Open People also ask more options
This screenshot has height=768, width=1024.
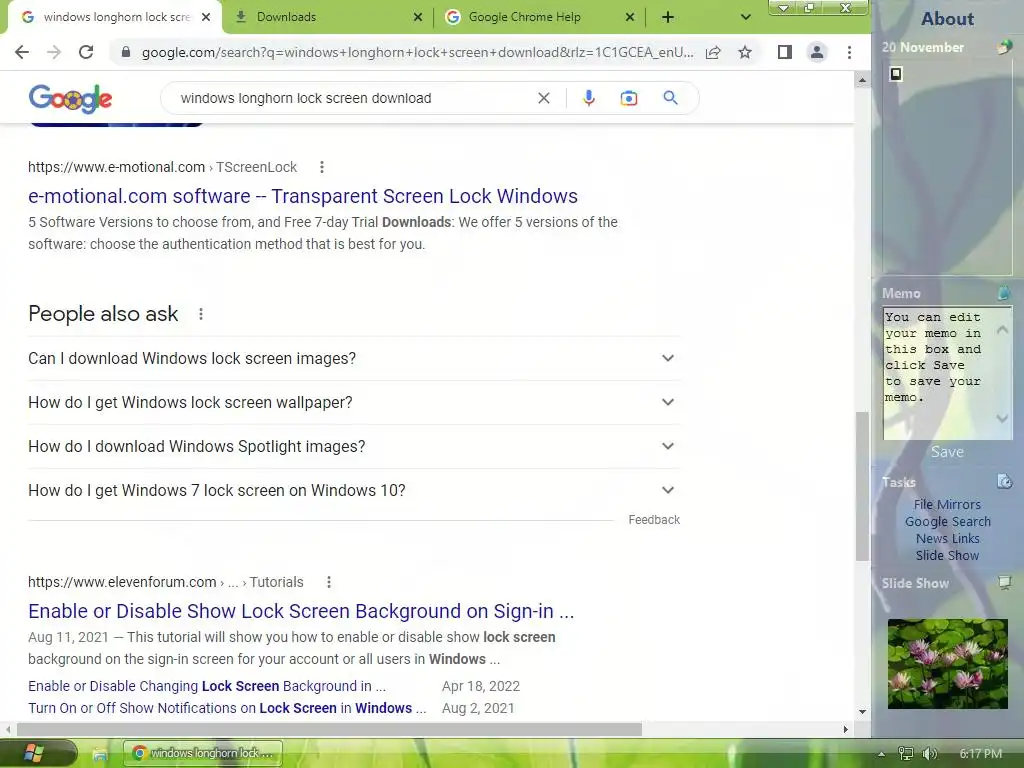tap(201, 314)
